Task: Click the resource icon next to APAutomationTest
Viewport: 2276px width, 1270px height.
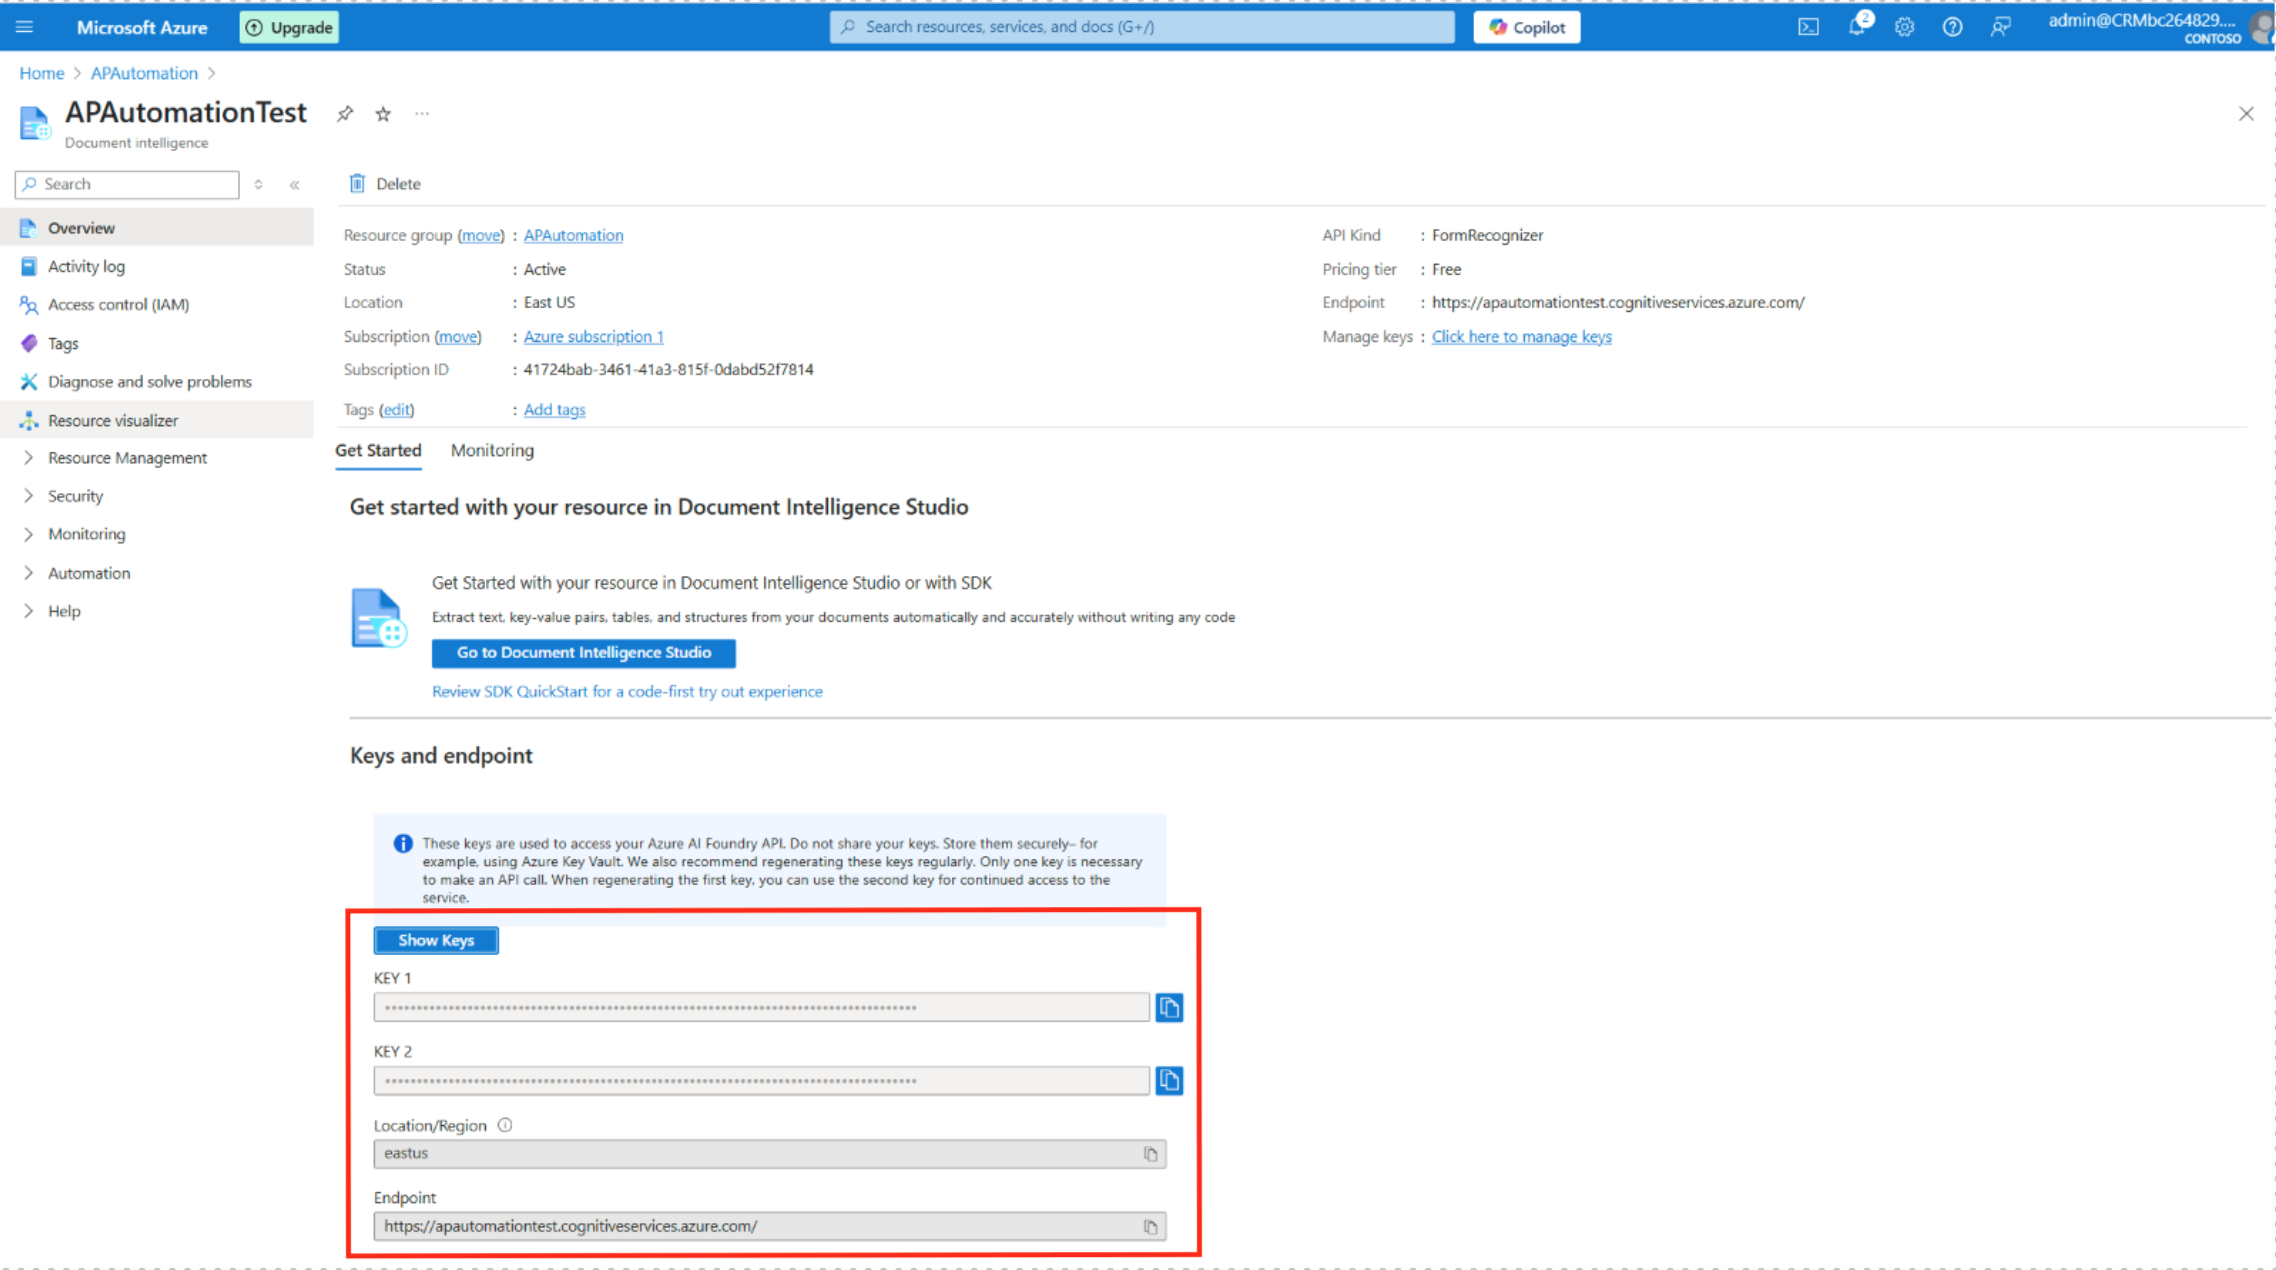Action: [34, 123]
